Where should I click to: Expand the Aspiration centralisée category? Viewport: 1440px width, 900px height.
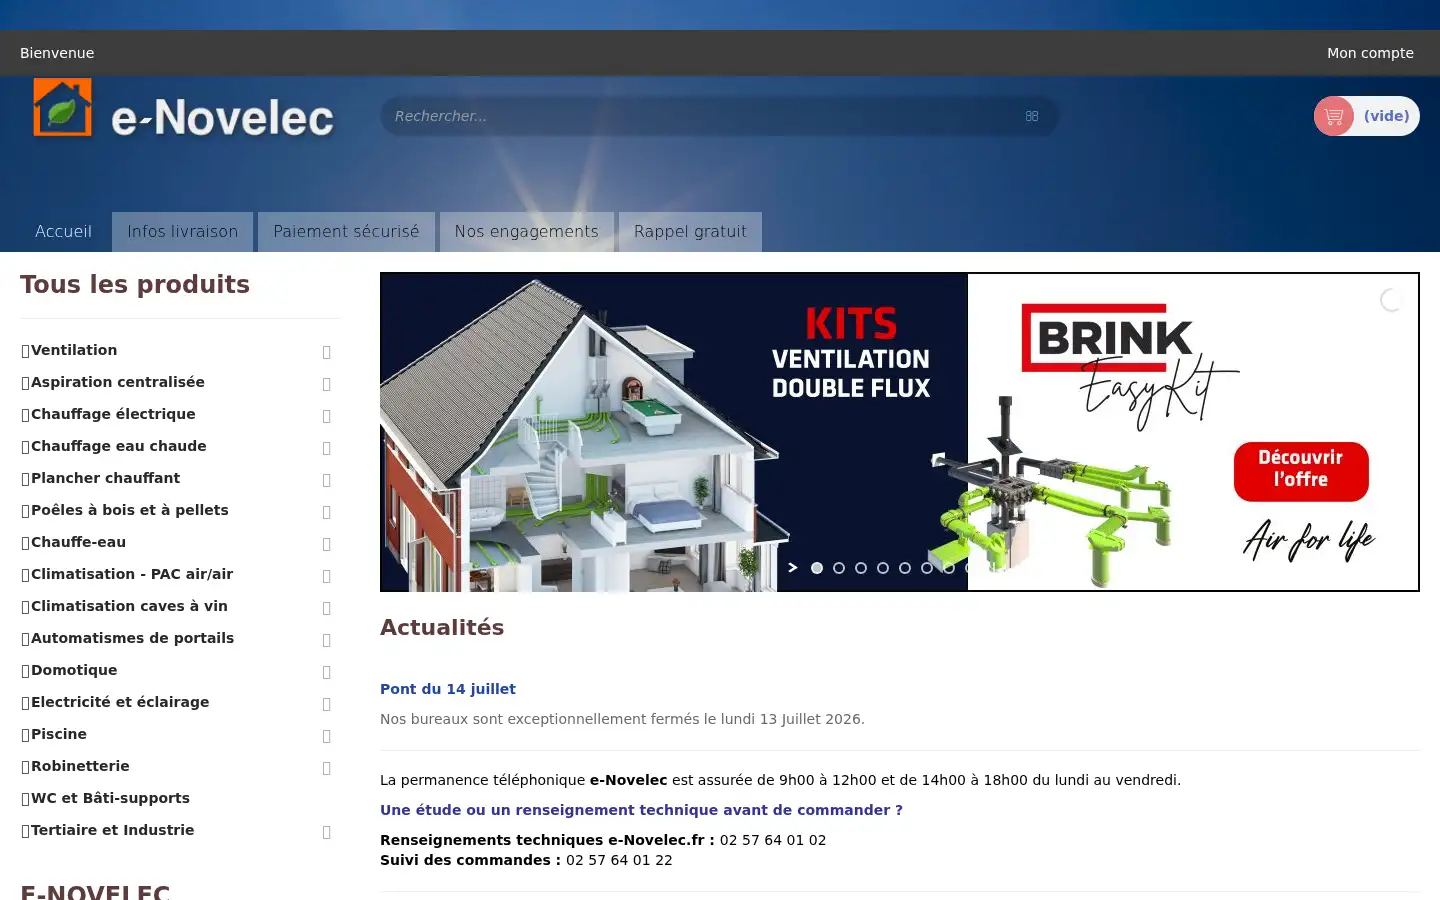(x=327, y=384)
